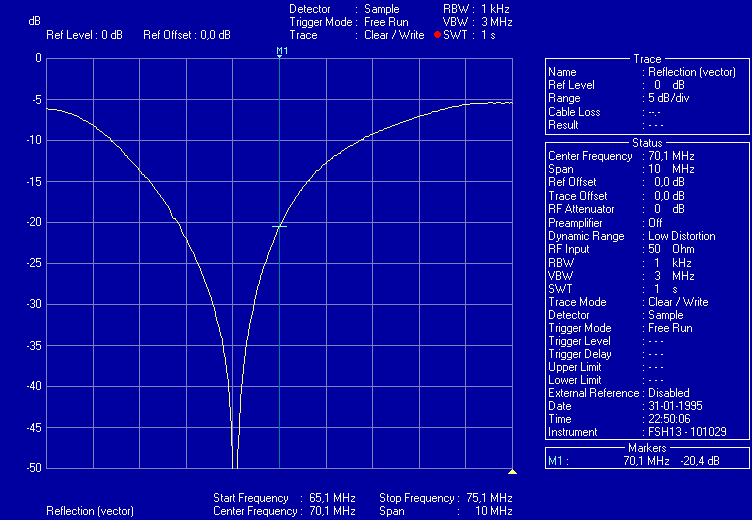Click the Reflection (vector) label at bottom-left
The image size is (752, 520).
coord(90,511)
